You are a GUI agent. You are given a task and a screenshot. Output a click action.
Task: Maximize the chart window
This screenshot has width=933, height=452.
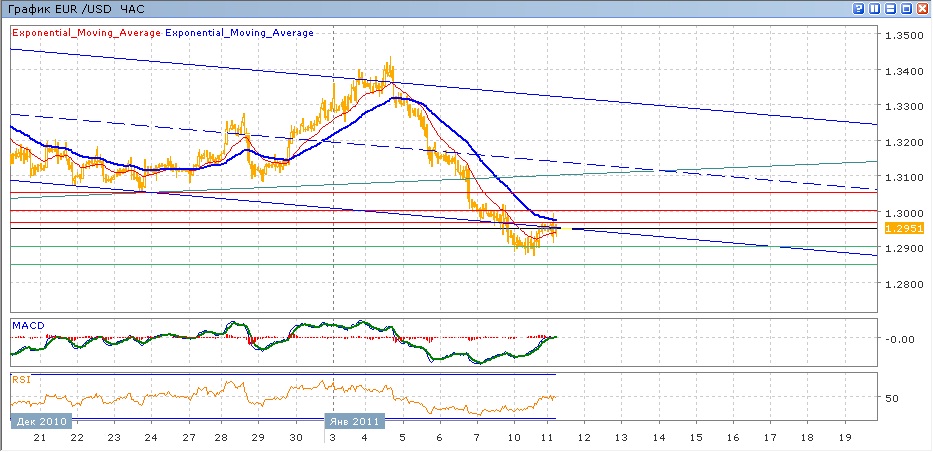[907, 8]
